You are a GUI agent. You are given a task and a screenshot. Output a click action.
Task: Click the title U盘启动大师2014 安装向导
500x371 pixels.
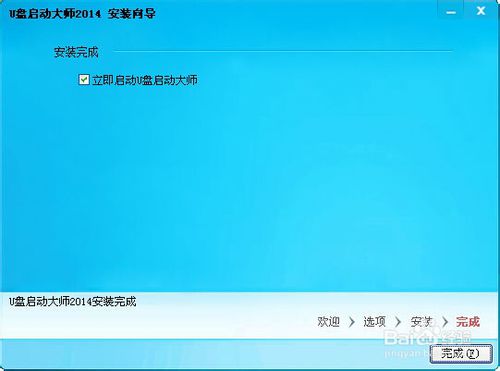(82, 14)
